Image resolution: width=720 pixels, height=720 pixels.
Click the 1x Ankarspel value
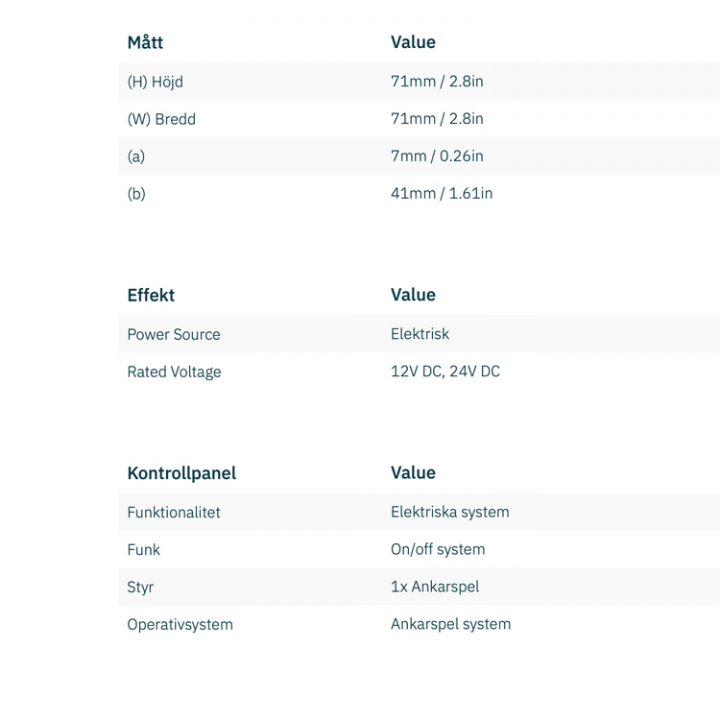(435, 587)
